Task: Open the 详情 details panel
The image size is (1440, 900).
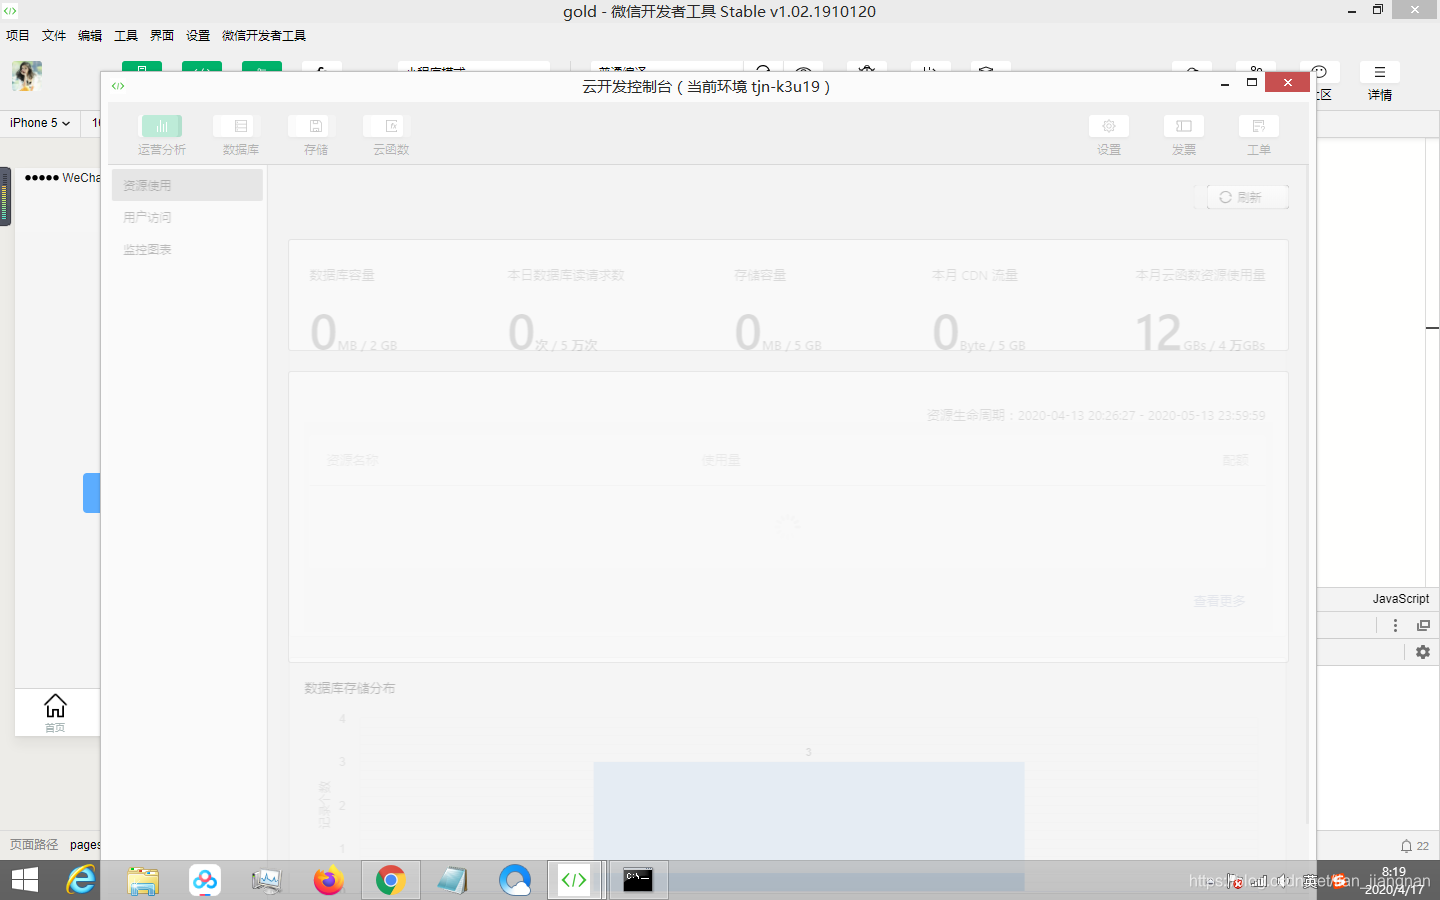Action: click(1380, 81)
